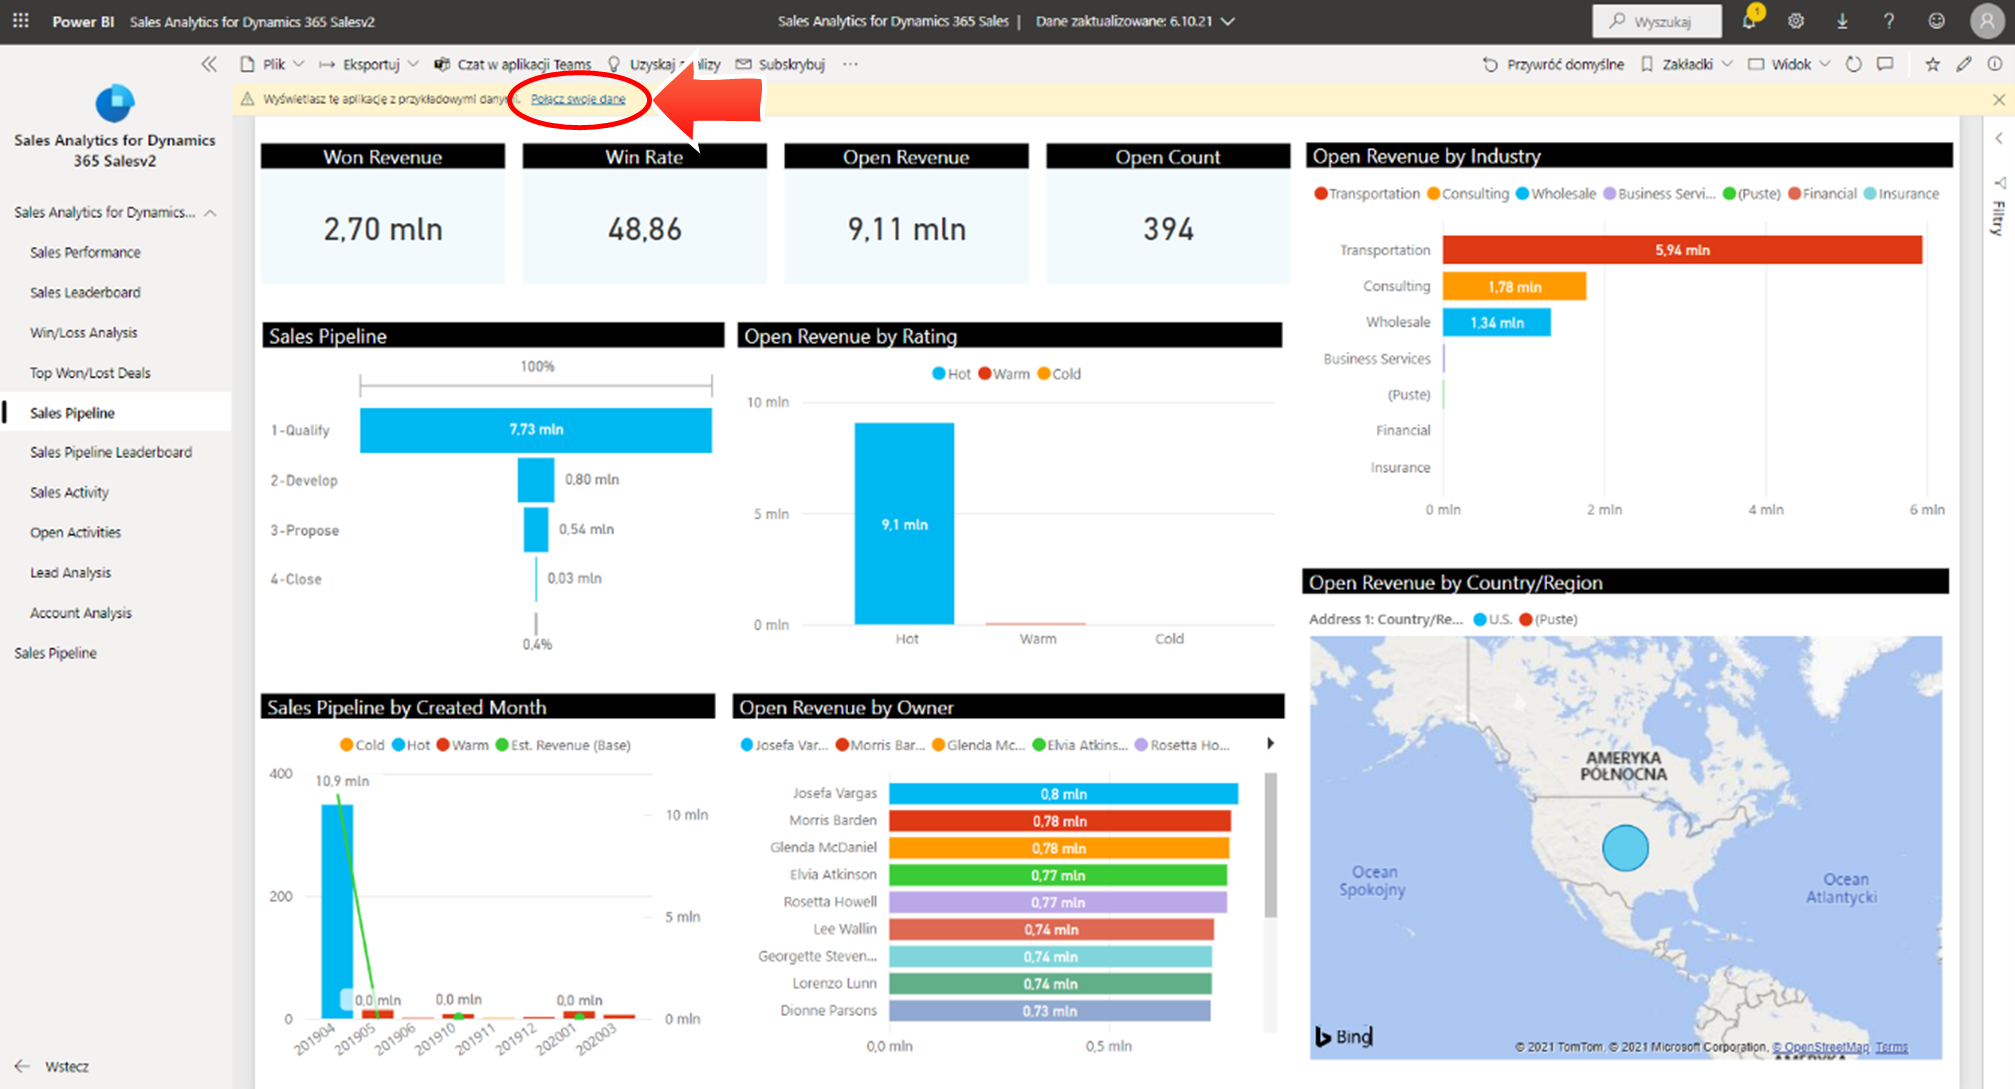The height and width of the screenshot is (1089, 2015).
Task: Open the Plik menu
Action: click(x=272, y=64)
